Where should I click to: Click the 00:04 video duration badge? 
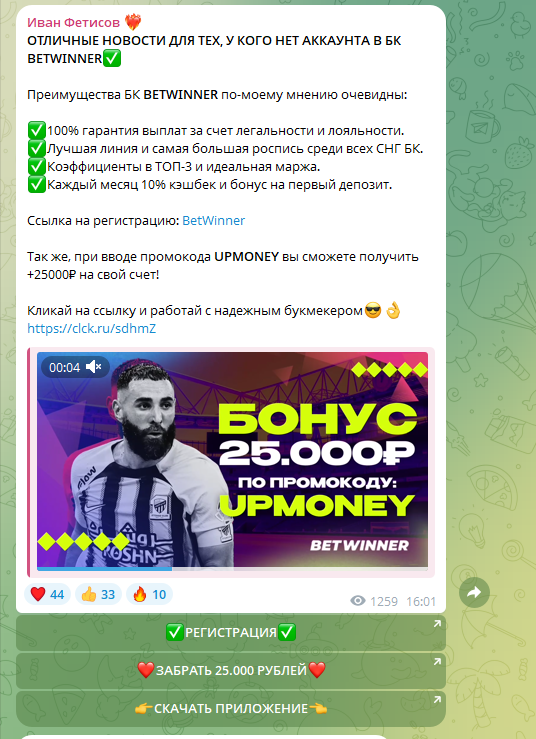click(x=65, y=367)
